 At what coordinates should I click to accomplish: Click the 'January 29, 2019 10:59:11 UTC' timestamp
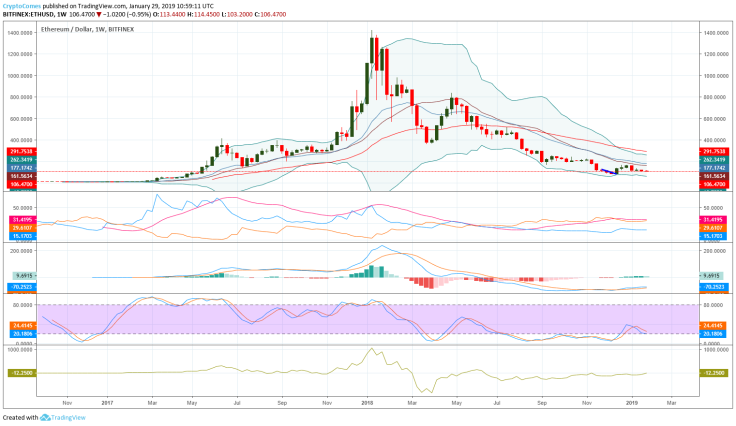tap(171, 6)
